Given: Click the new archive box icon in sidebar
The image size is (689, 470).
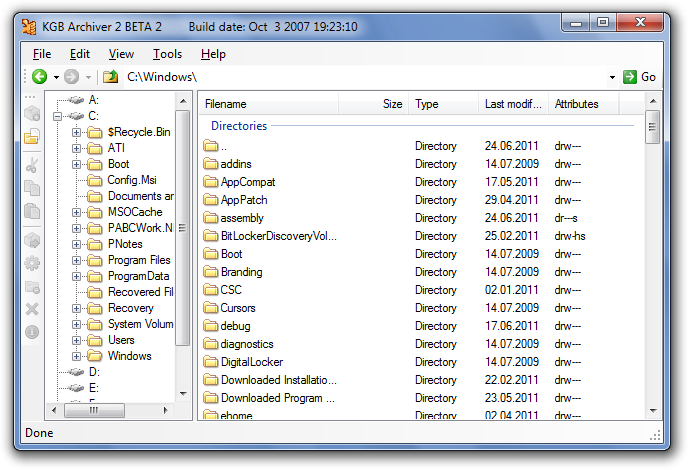Looking at the screenshot, I should tap(32, 114).
